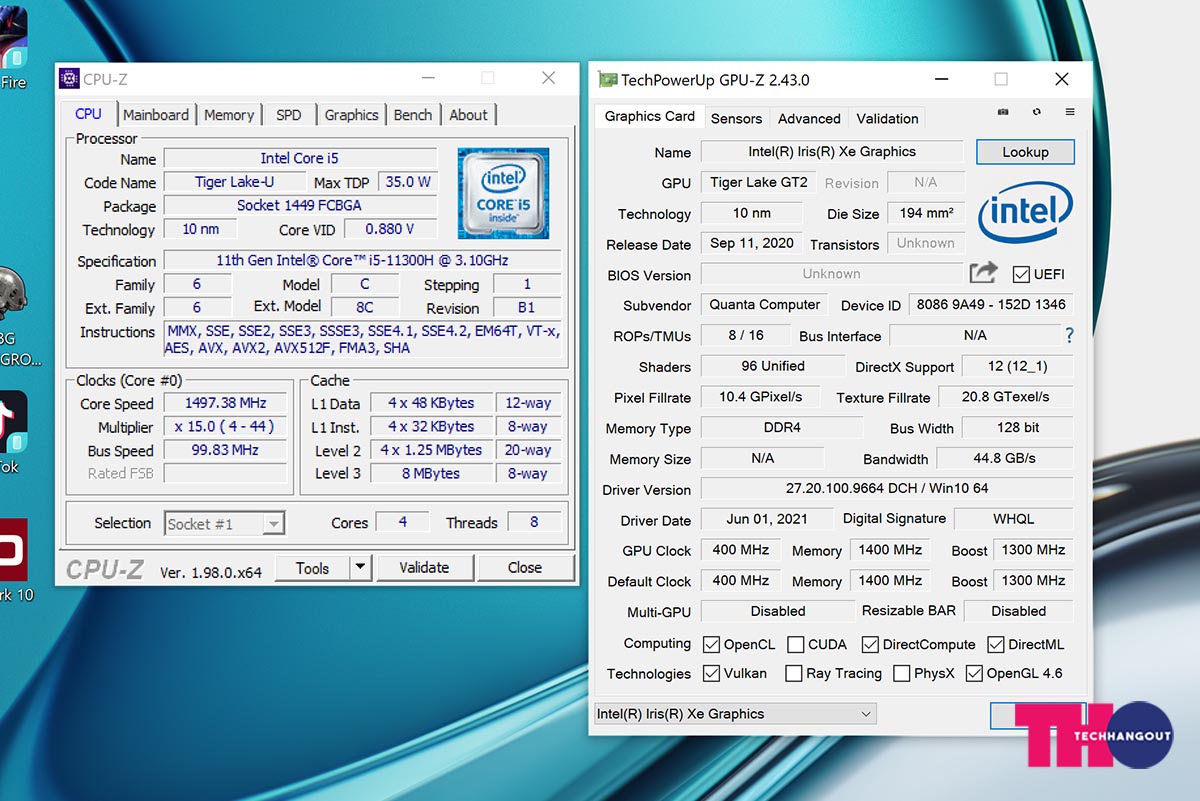Viewport: 1200px width, 801px height.
Task: Click the Pixel Fillrate "10.4 GPixel/s"
Action: pyautogui.click(x=760, y=397)
